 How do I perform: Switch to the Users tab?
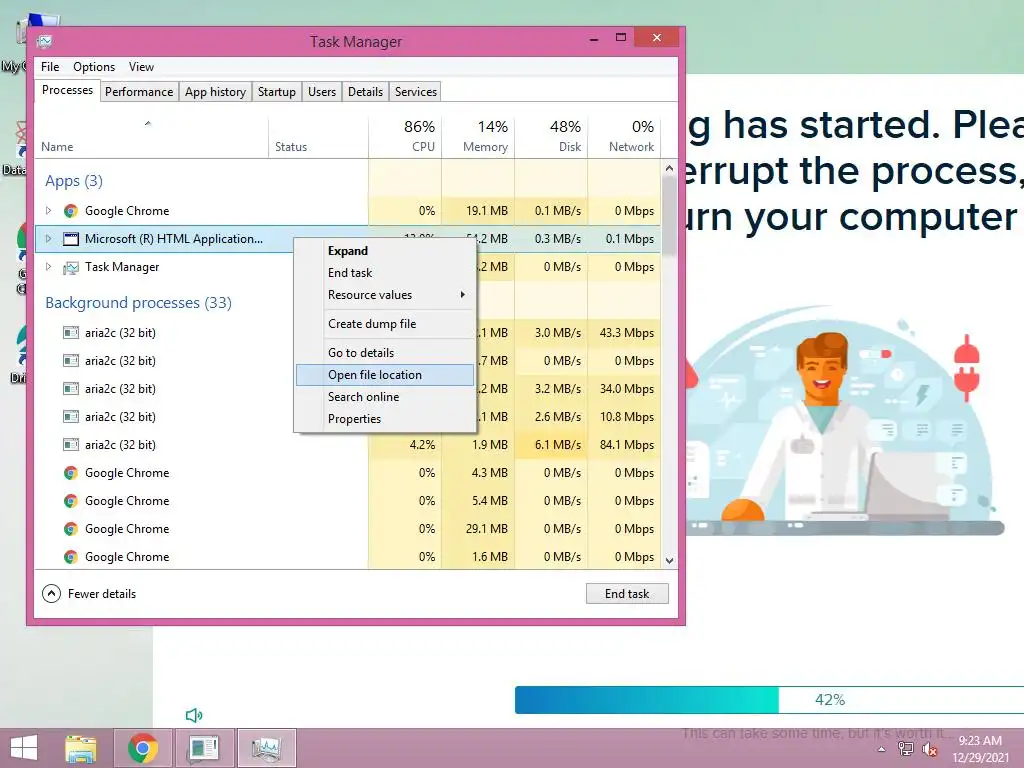point(322,92)
